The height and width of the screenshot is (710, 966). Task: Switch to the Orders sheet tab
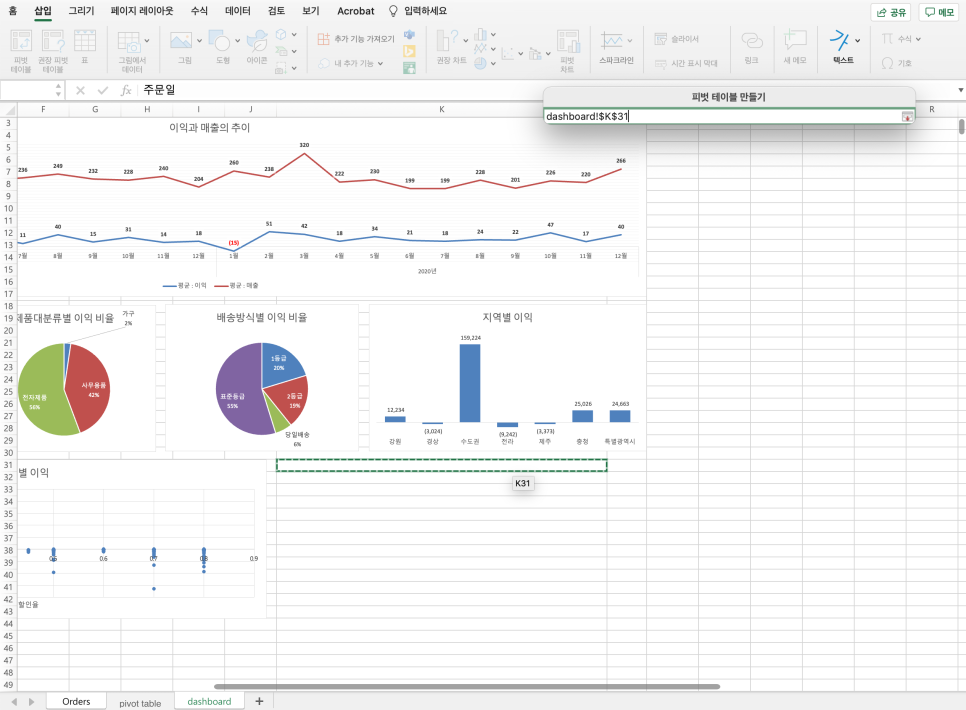click(76, 701)
